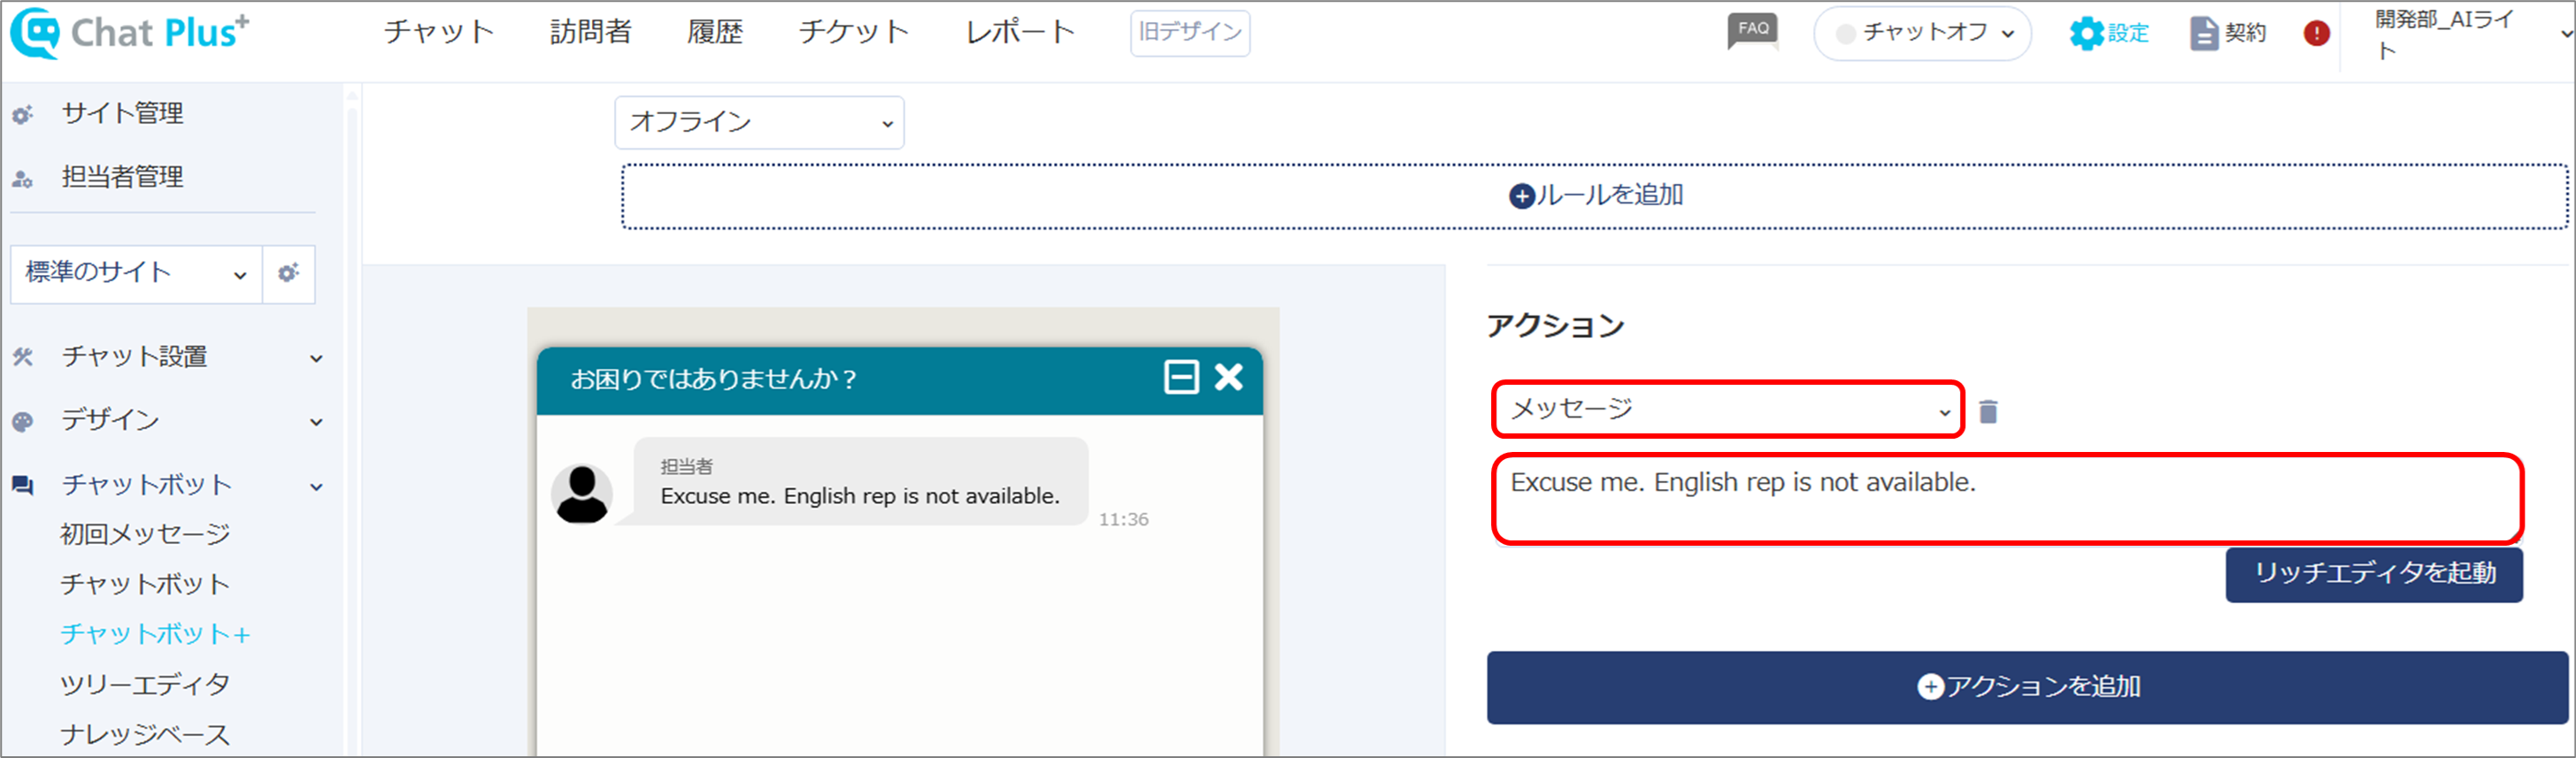Go to the レポート tab
This screenshot has height=758, width=2576.
click(1020, 32)
